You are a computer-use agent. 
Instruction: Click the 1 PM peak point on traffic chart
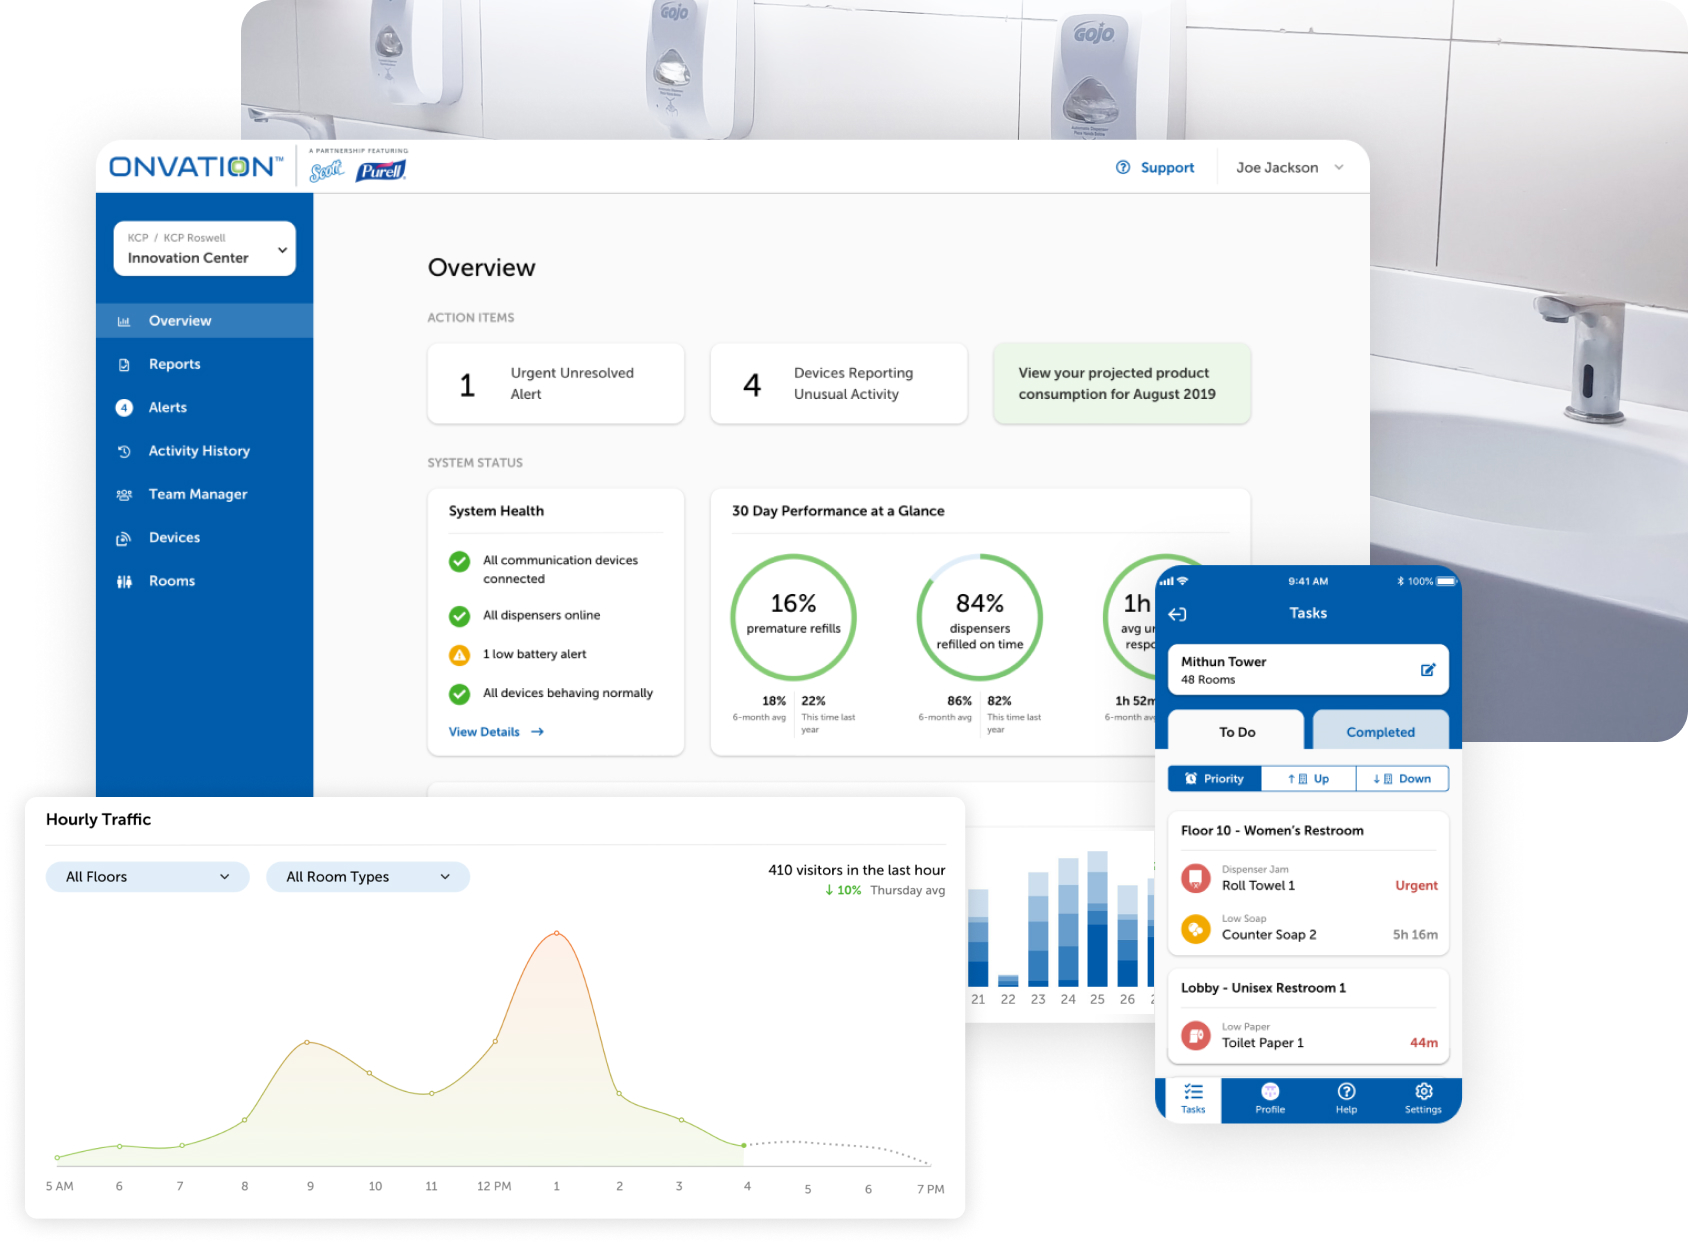coord(557,933)
